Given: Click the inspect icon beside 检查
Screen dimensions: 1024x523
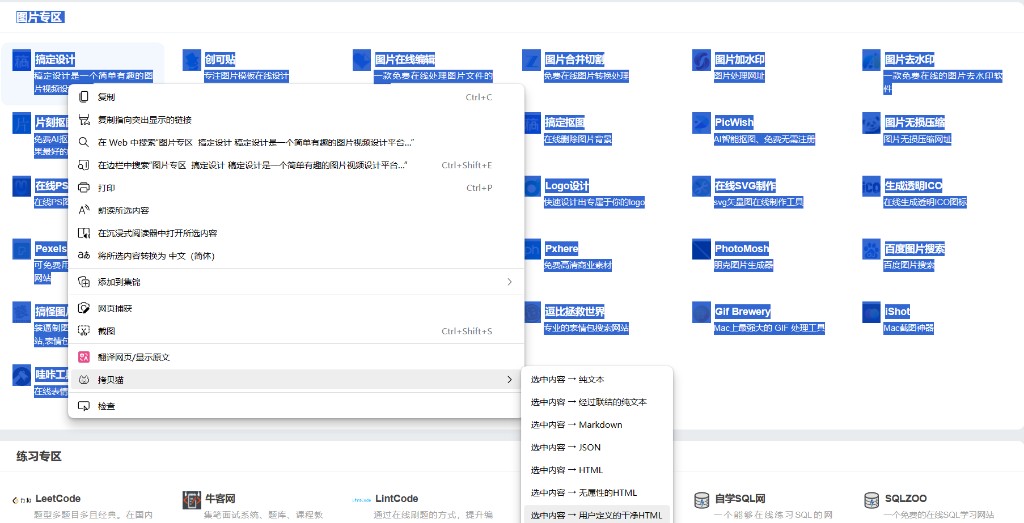Looking at the screenshot, I should click(84, 406).
